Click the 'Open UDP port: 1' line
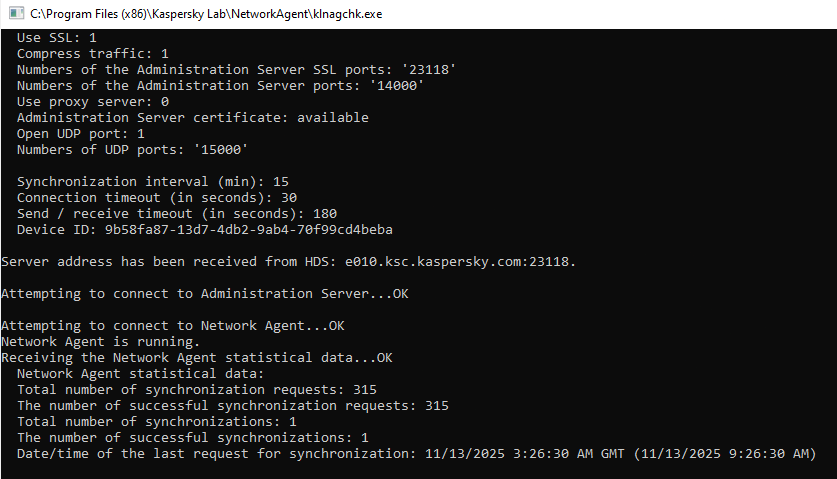The image size is (837, 479). pyautogui.click(x=81, y=133)
